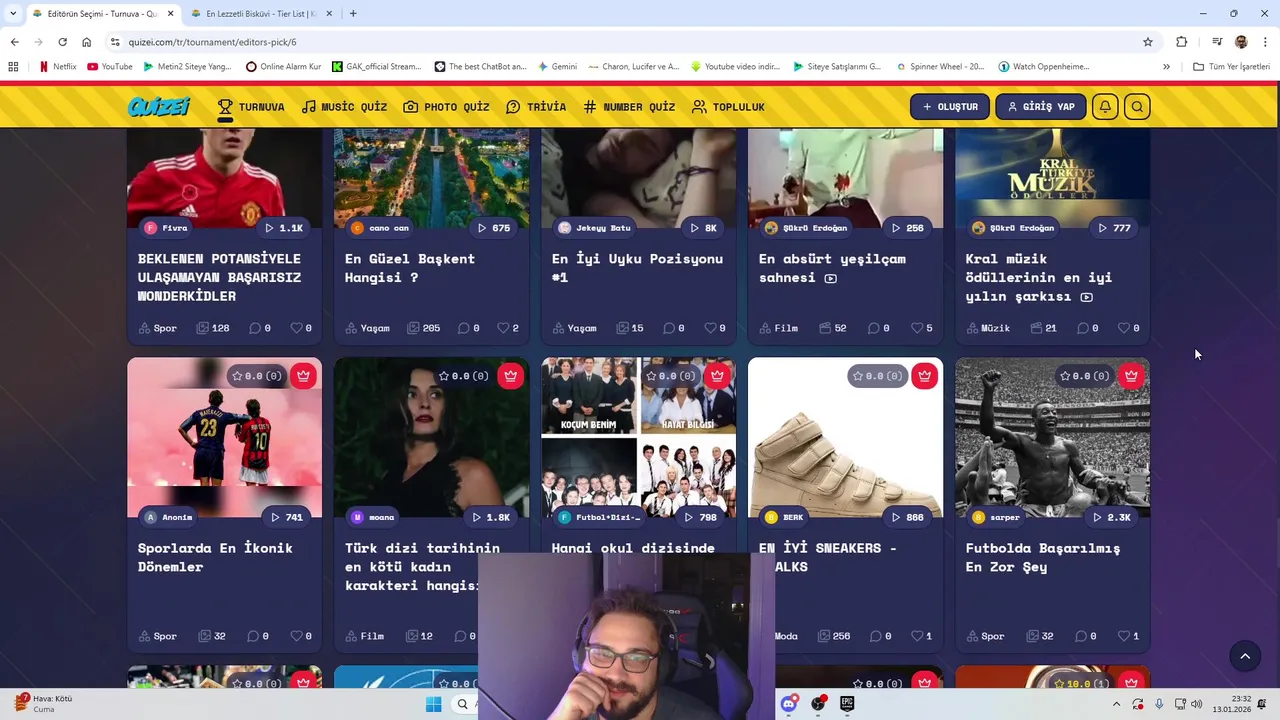Click the Müzik category tag
The width and height of the screenshot is (1280, 720).
(x=988, y=328)
